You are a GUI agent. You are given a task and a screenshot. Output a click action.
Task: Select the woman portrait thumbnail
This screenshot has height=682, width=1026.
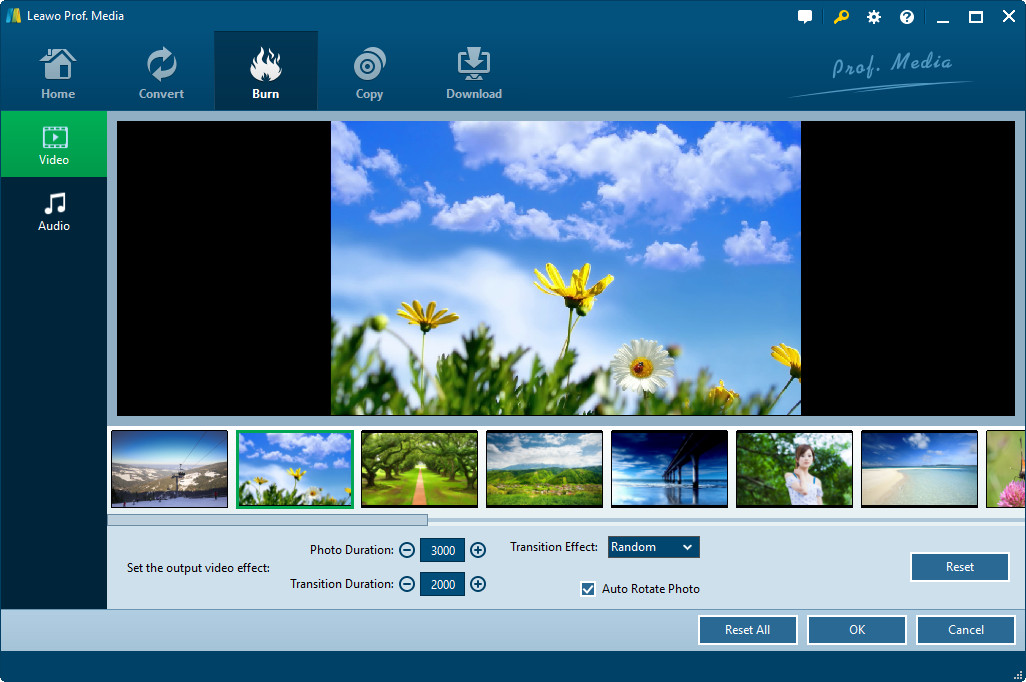[x=794, y=469]
